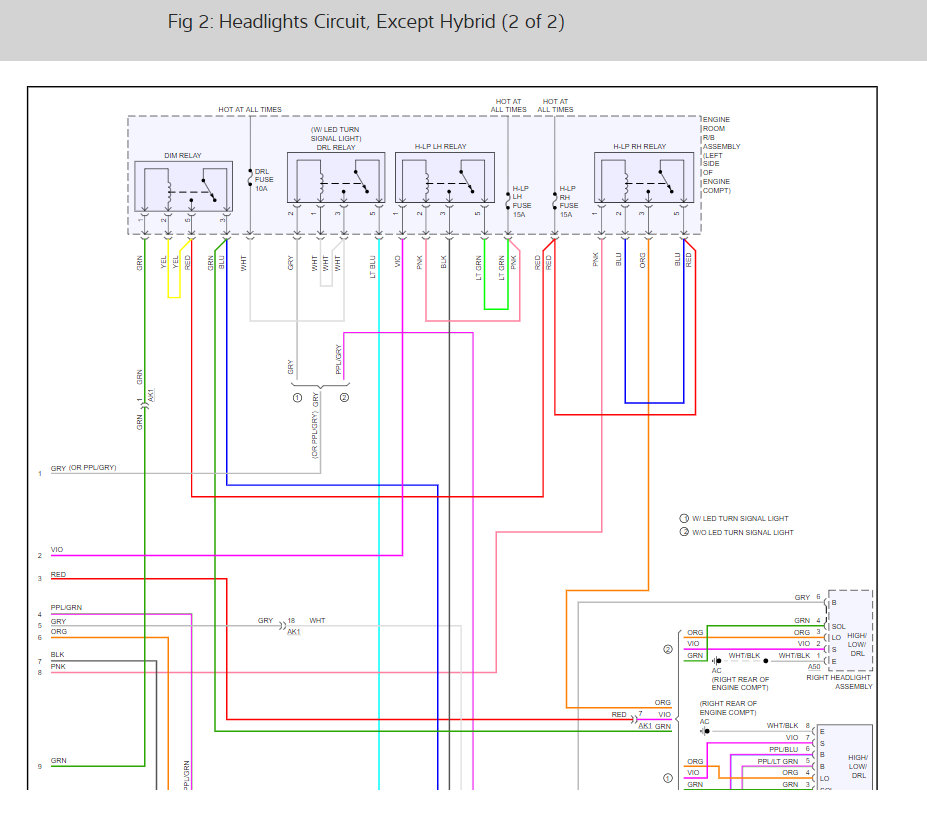This screenshot has width=927, height=814.
Task: Click the 'ORG' label at terminal 6
Action: click(59, 632)
